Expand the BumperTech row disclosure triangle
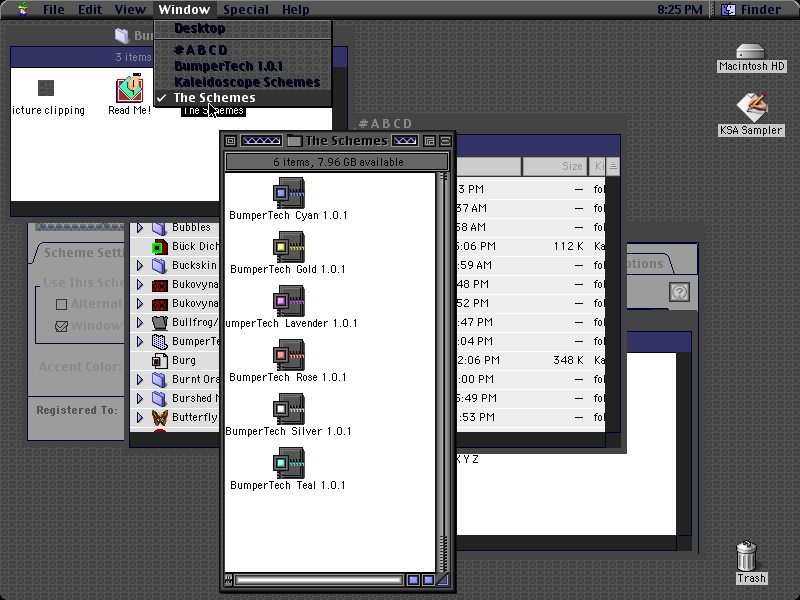Image resolution: width=800 pixels, height=600 pixels. [x=140, y=341]
